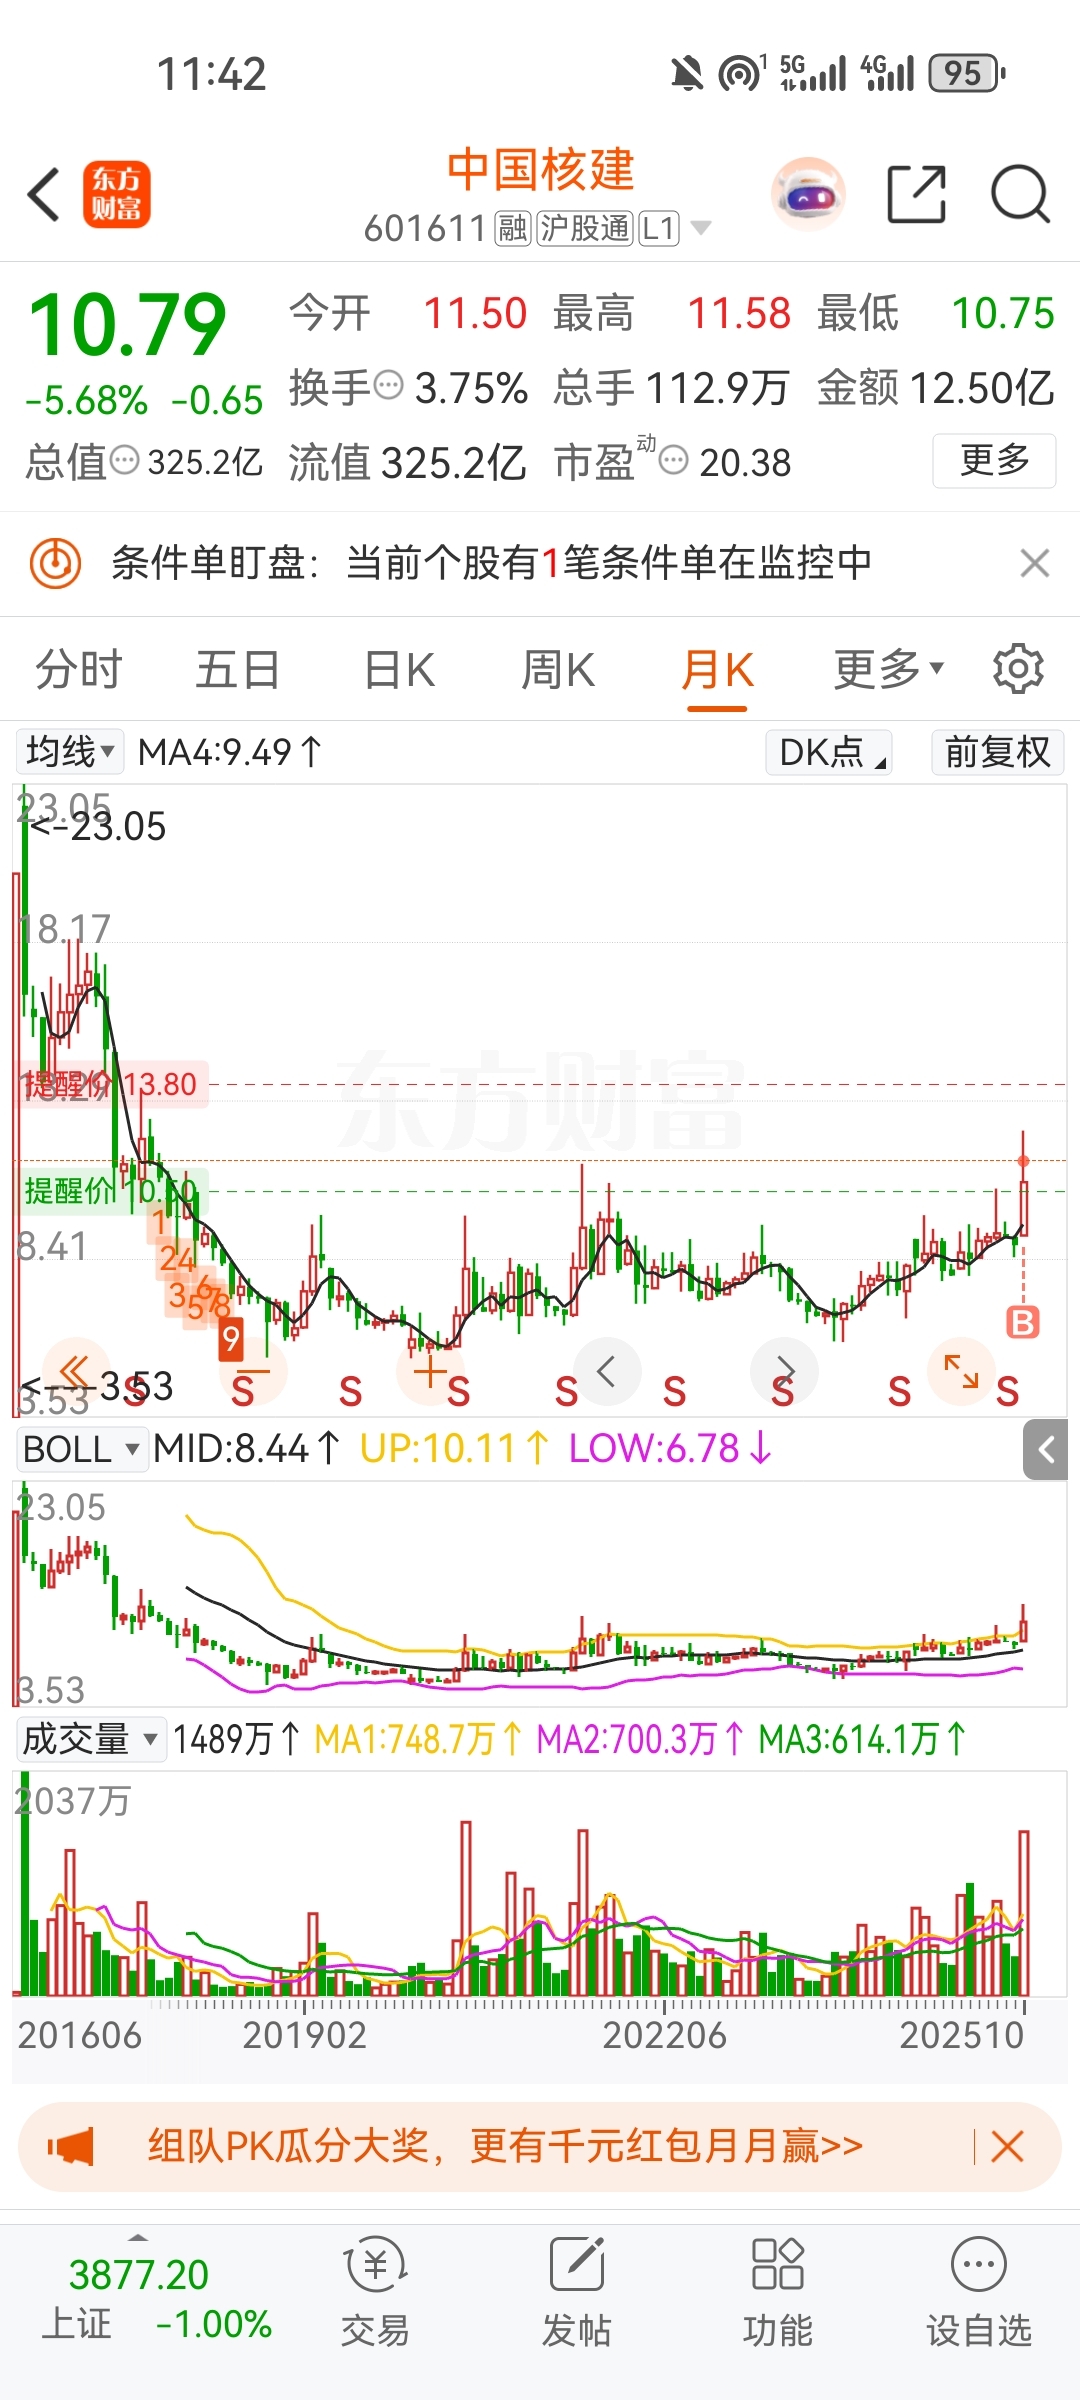
Task: Open the 成交量 indicator dropdown
Action: pyautogui.click(x=90, y=1739)
